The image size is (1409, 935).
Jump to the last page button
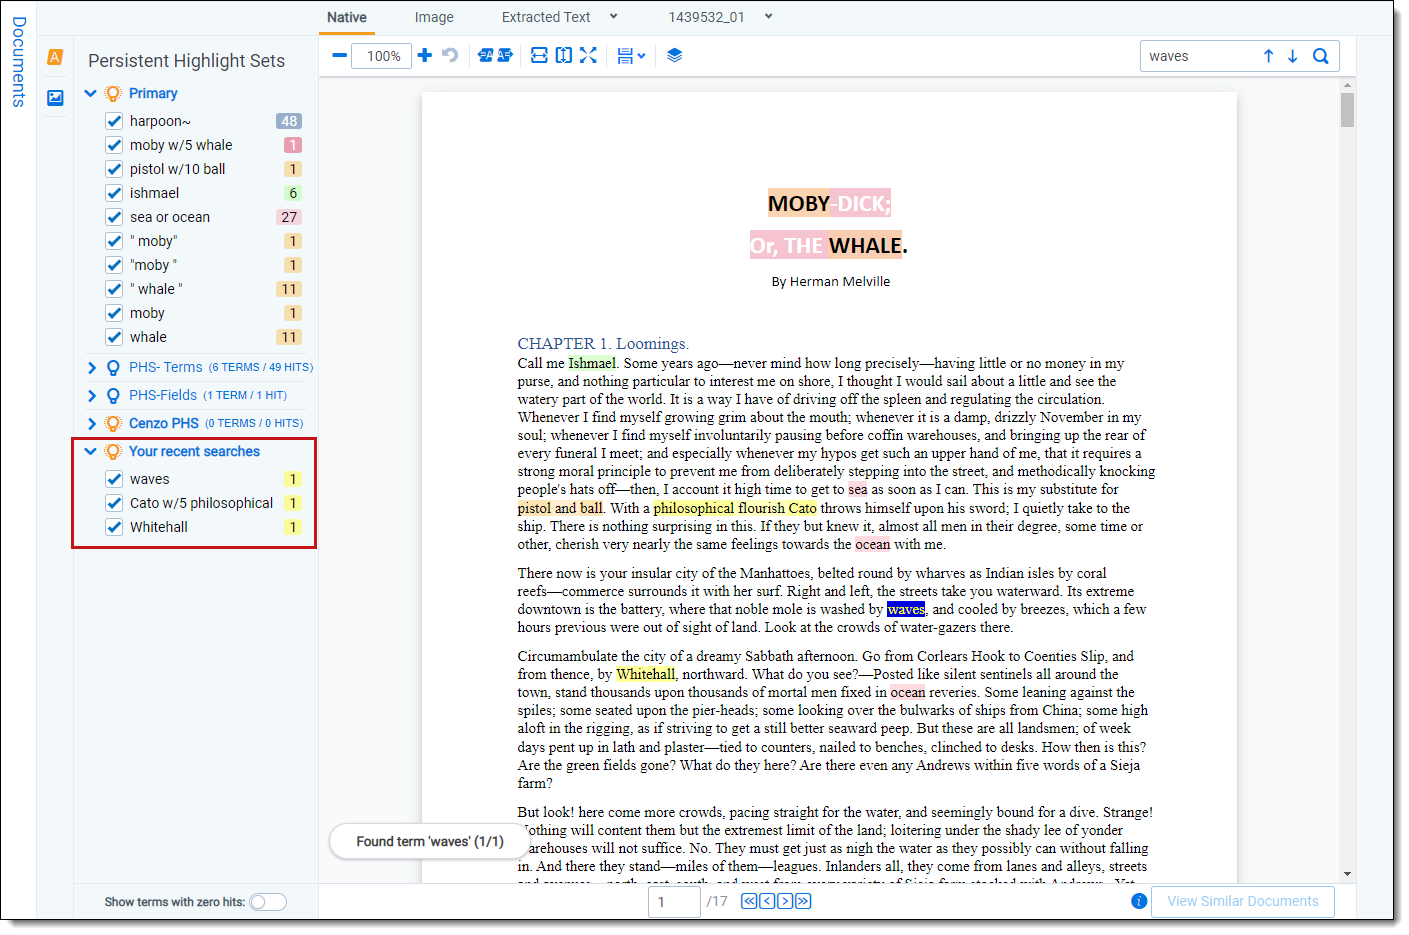(x=803, y=901)
